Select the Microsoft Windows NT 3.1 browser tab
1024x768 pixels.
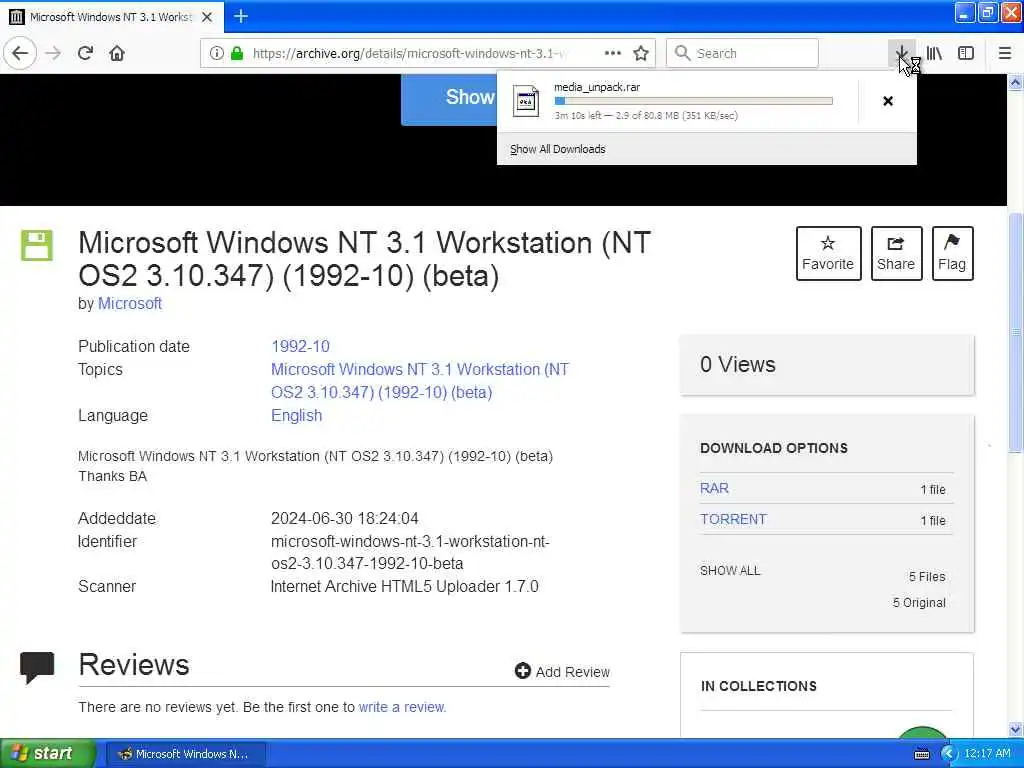pos(112,17)
